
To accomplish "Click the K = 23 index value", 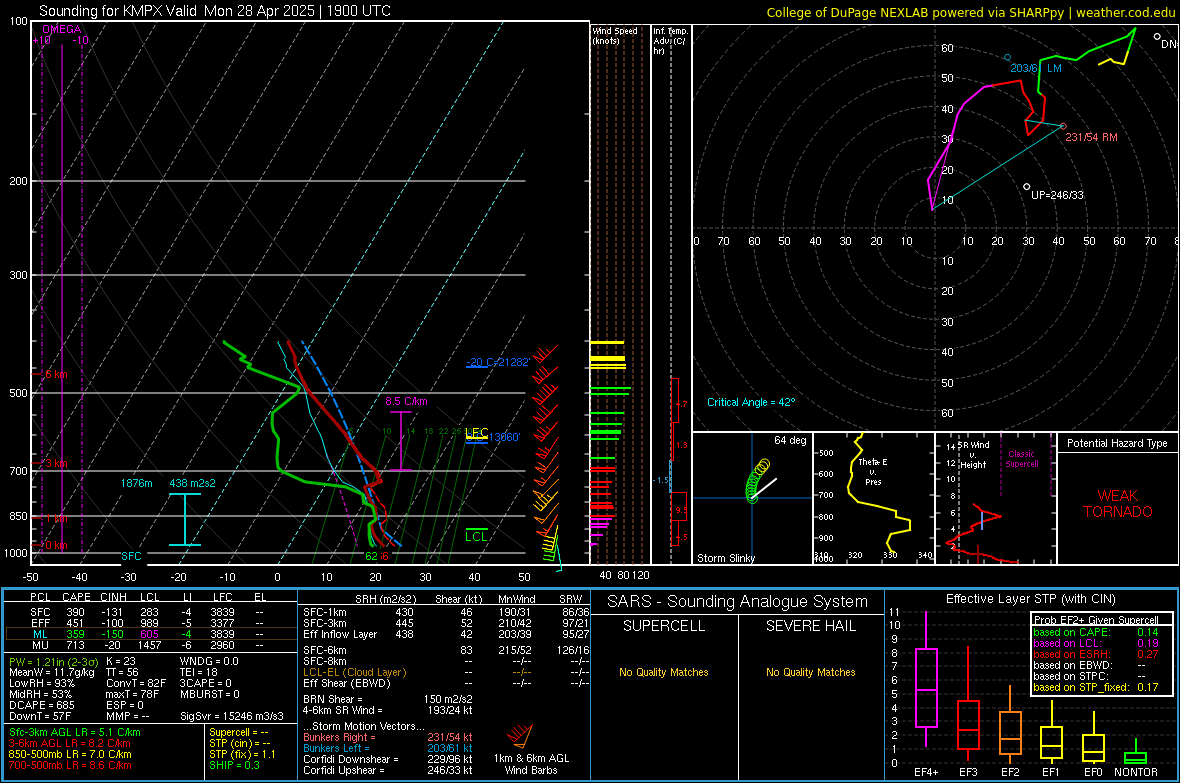I will [x=121, y=662].
